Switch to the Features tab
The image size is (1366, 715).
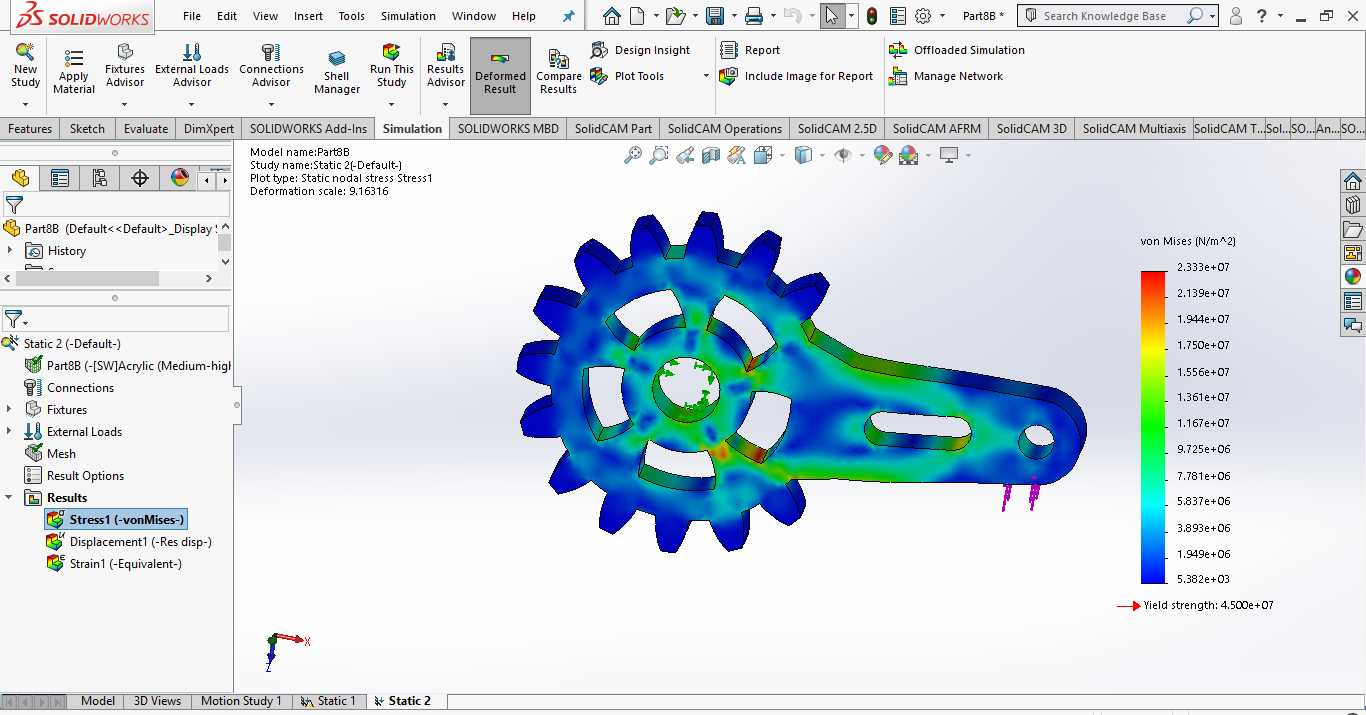[x=30, y=128]
